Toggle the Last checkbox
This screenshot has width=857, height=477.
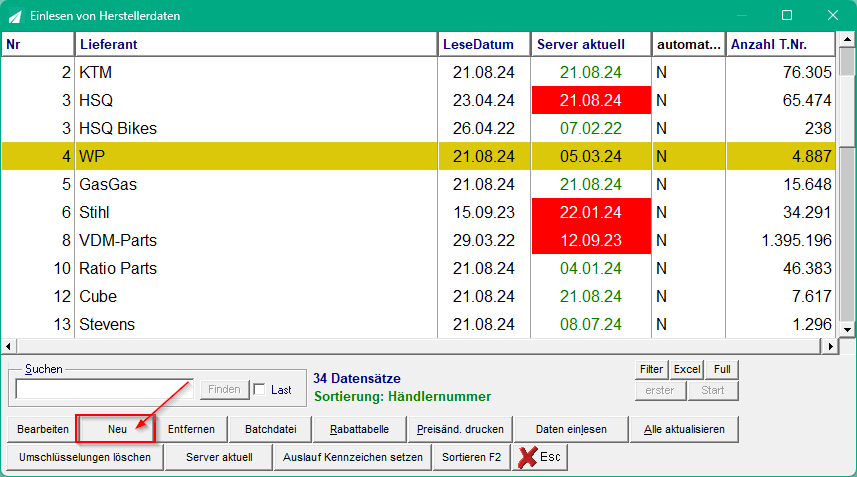(x=260, y=390)
